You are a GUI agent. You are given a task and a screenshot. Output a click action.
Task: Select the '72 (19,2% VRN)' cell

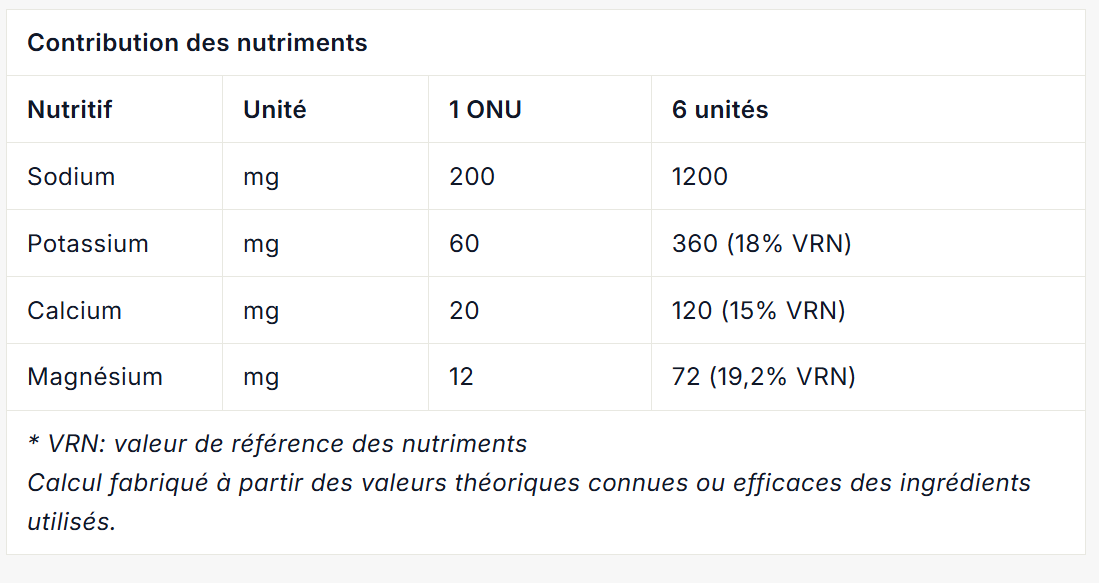[763, 377]
